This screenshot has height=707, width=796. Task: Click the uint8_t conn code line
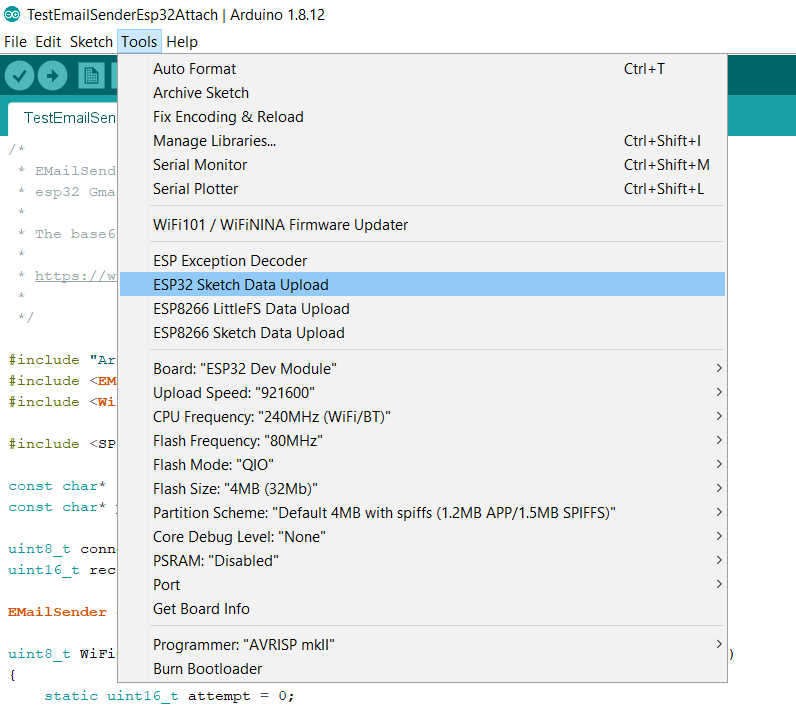pyautogui.click(x=62, y=549)
